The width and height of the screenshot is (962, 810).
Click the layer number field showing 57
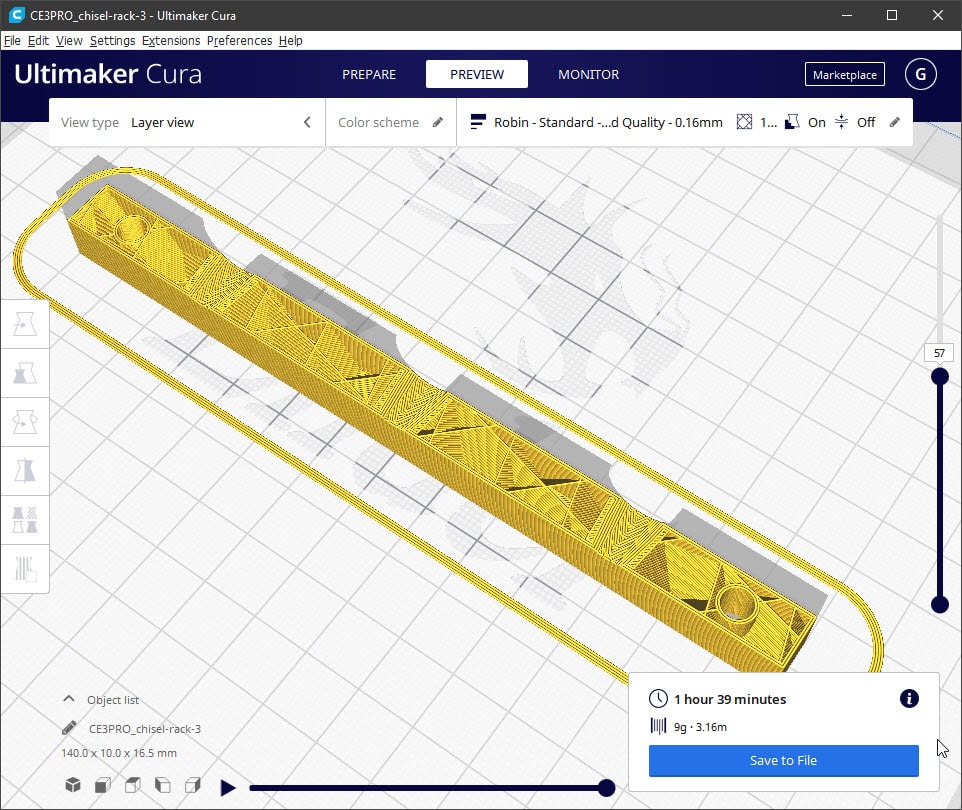[939, 353]
